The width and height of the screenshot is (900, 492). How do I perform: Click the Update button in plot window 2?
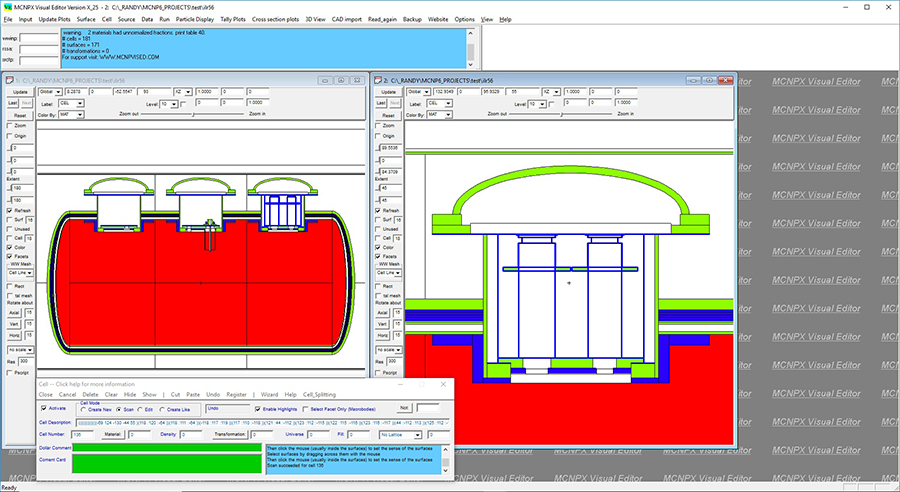point(389,92)
